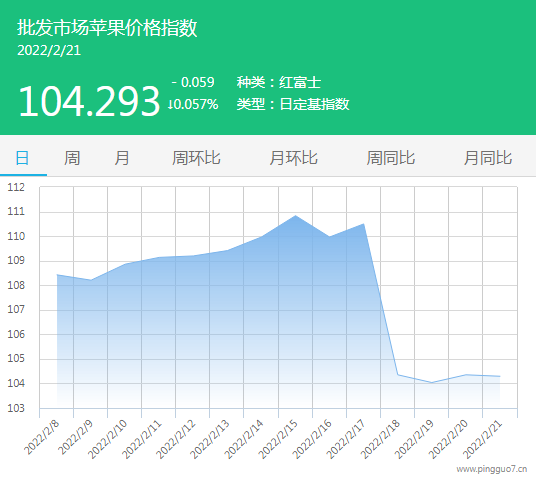This screenshot has width=536, height=479.
Task: Click the 2022/2/8 first data point
Action: [57, 275]
